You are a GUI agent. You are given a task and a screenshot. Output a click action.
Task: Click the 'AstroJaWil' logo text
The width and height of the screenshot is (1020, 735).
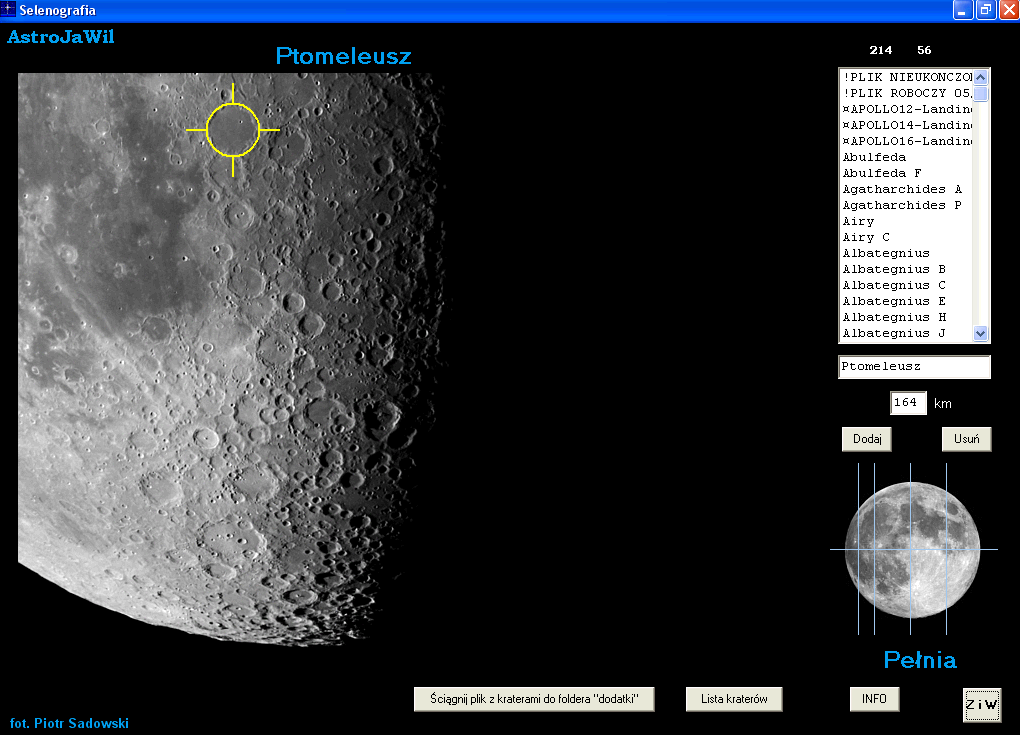tap(60, 37)
